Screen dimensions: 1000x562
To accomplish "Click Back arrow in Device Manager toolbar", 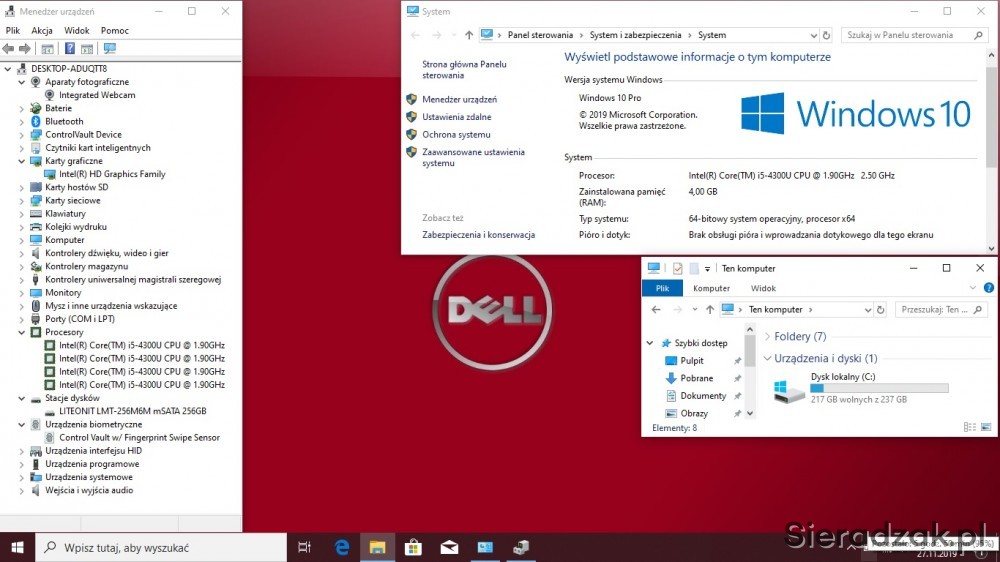I will (8, 48).
